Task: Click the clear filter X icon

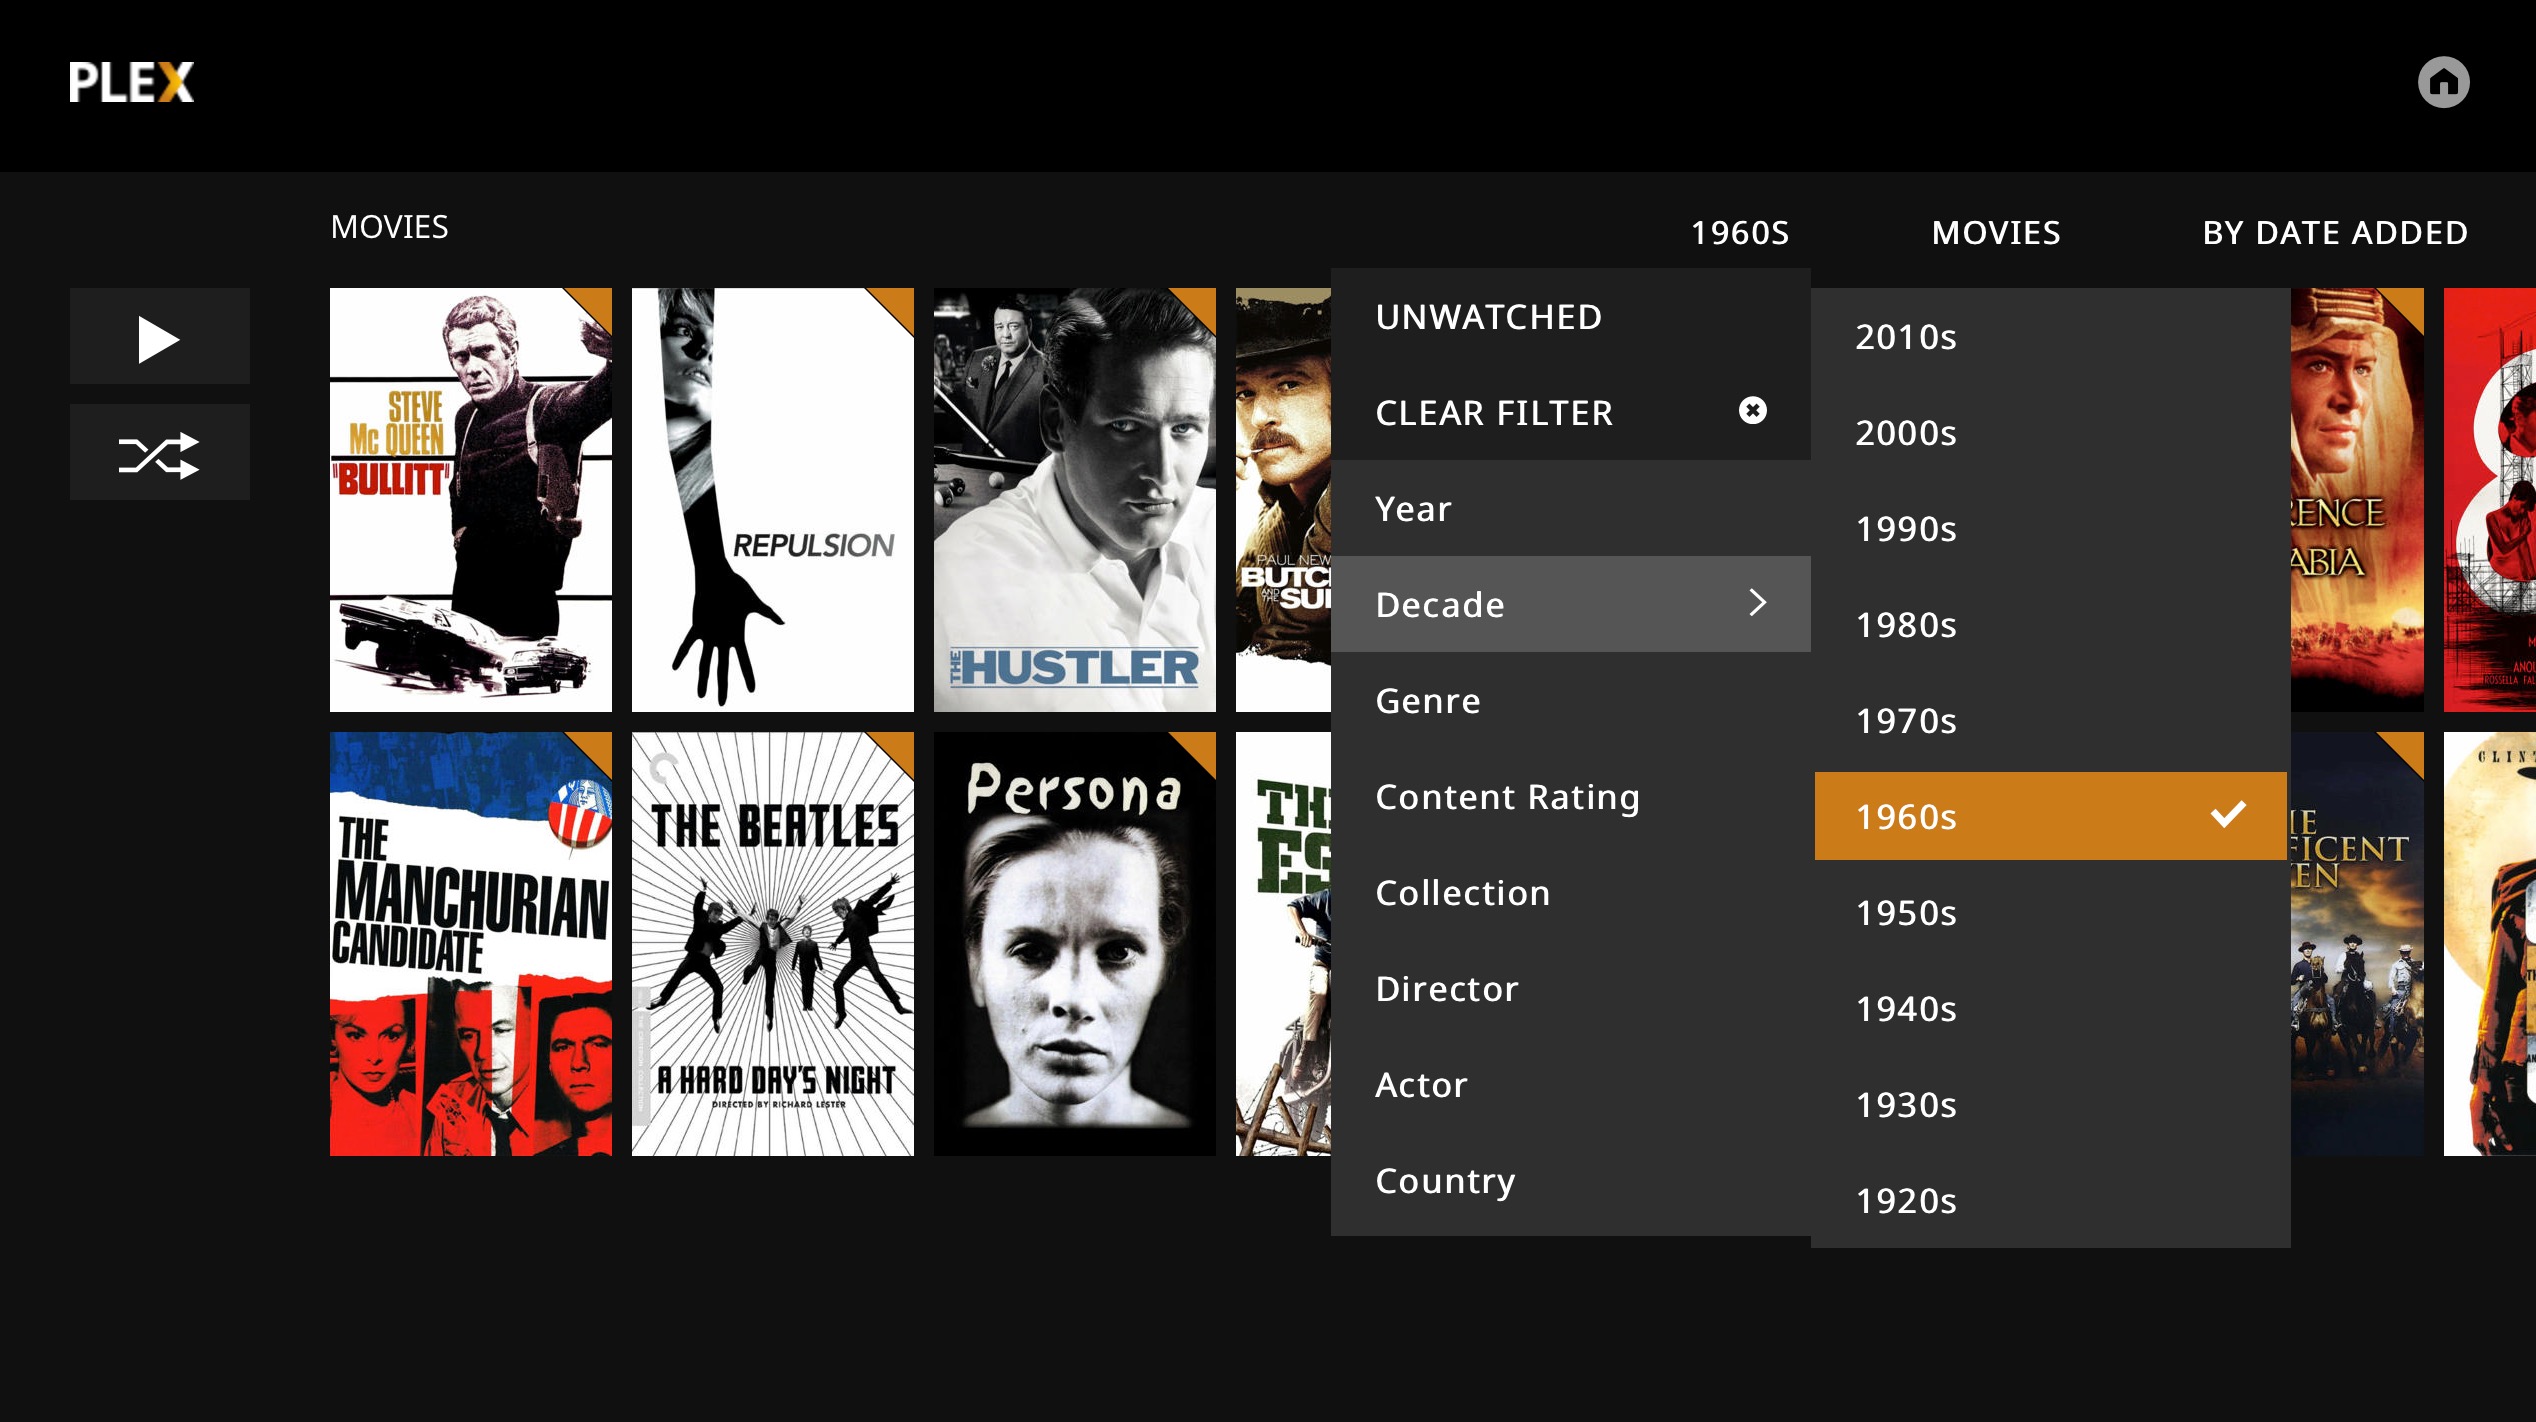Action: (1752, 411)
